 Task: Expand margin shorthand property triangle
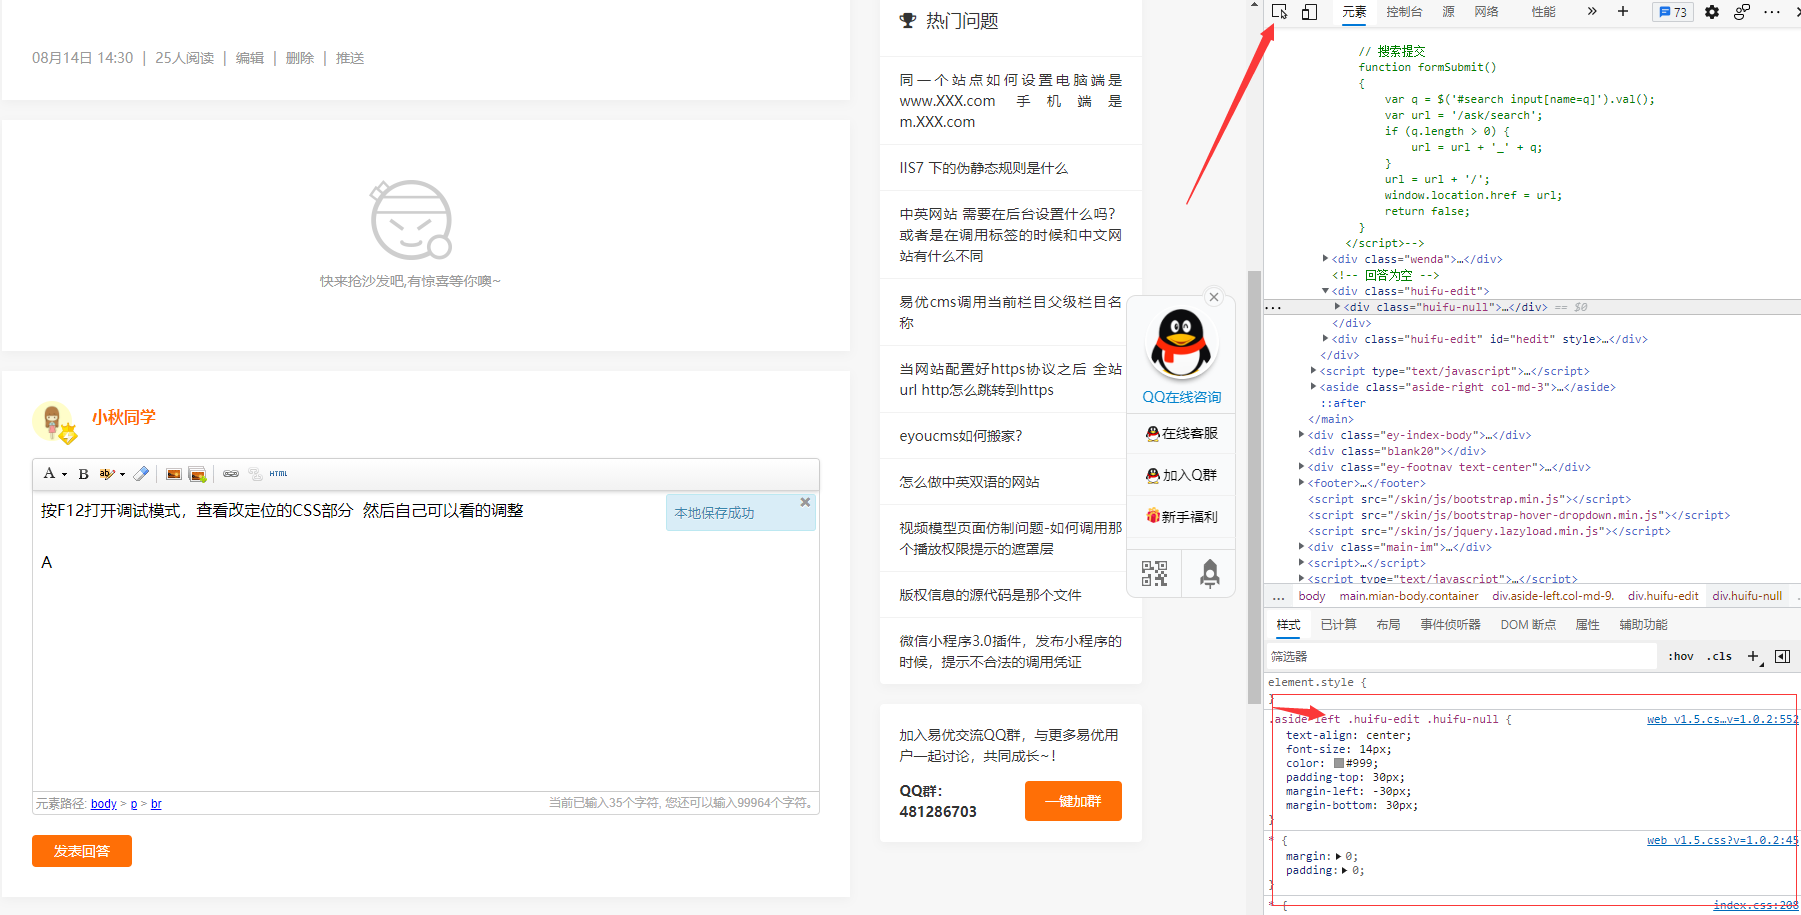[x=1338, y=856]
